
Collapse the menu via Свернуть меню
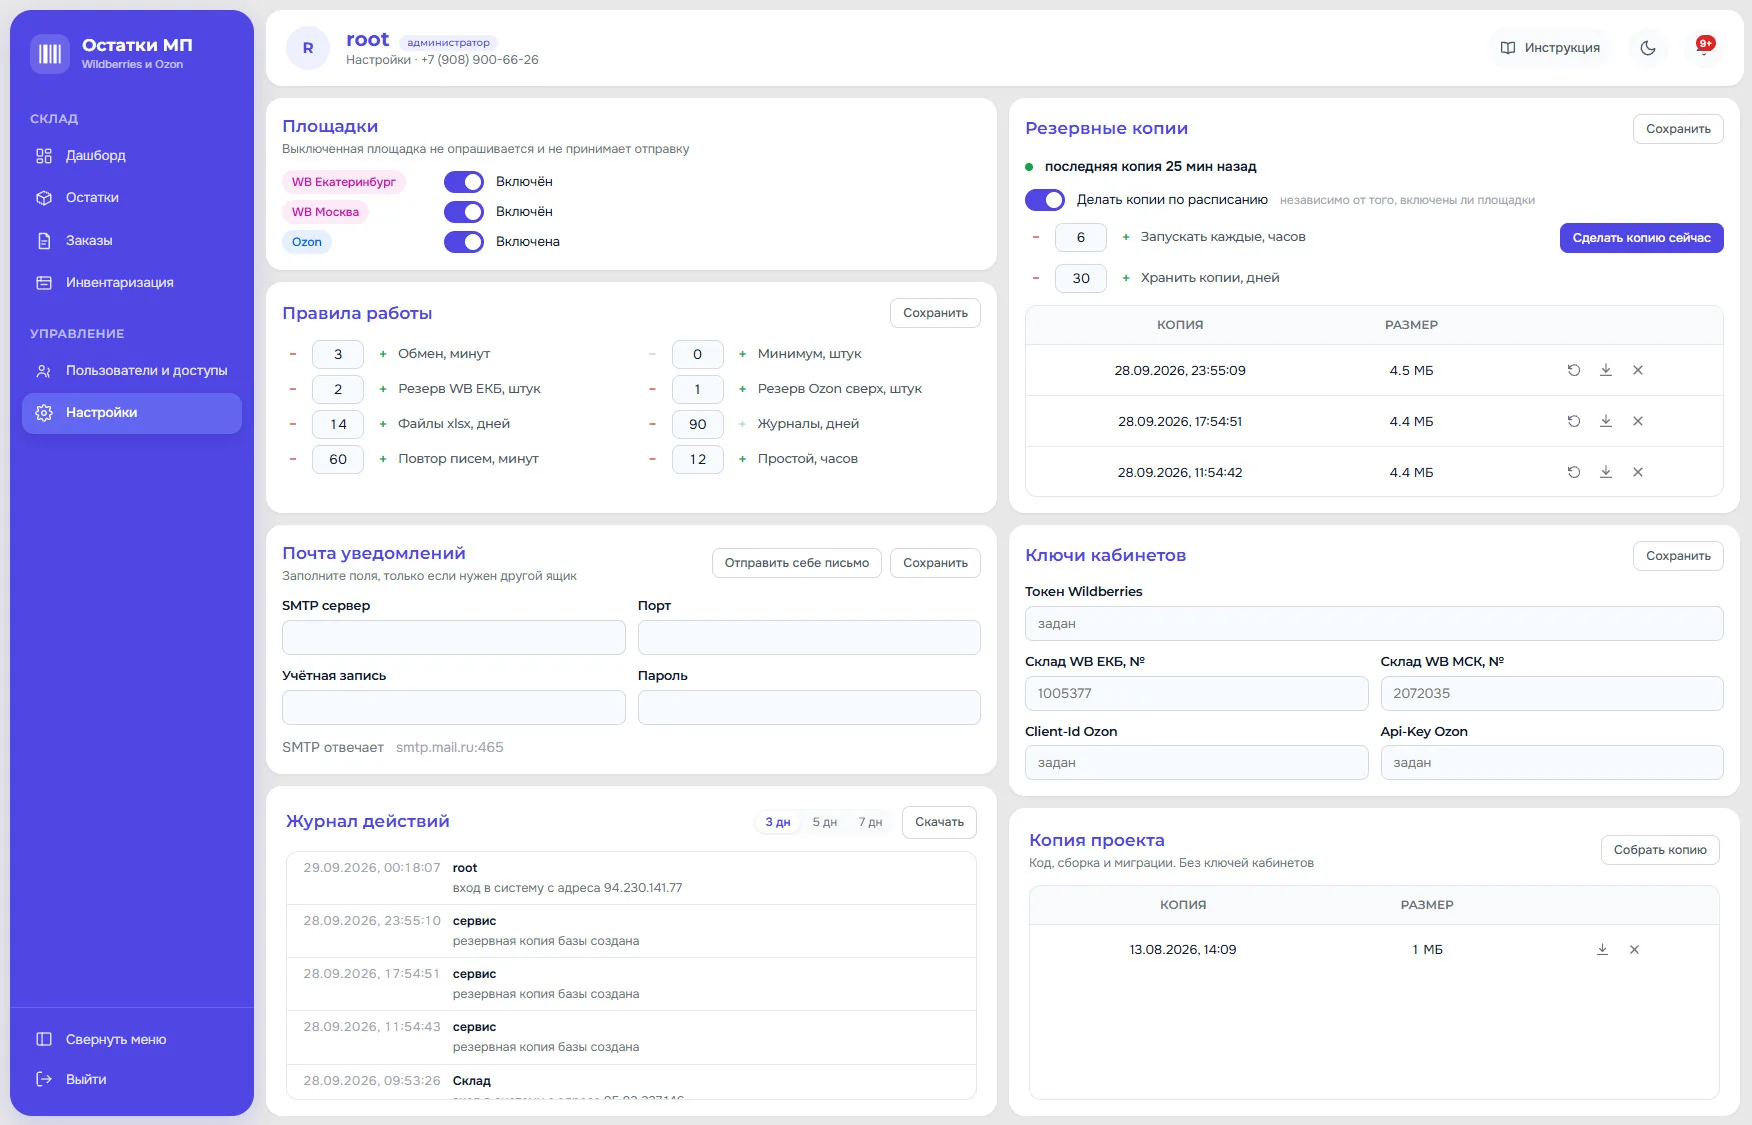[x=132, y=1040]
